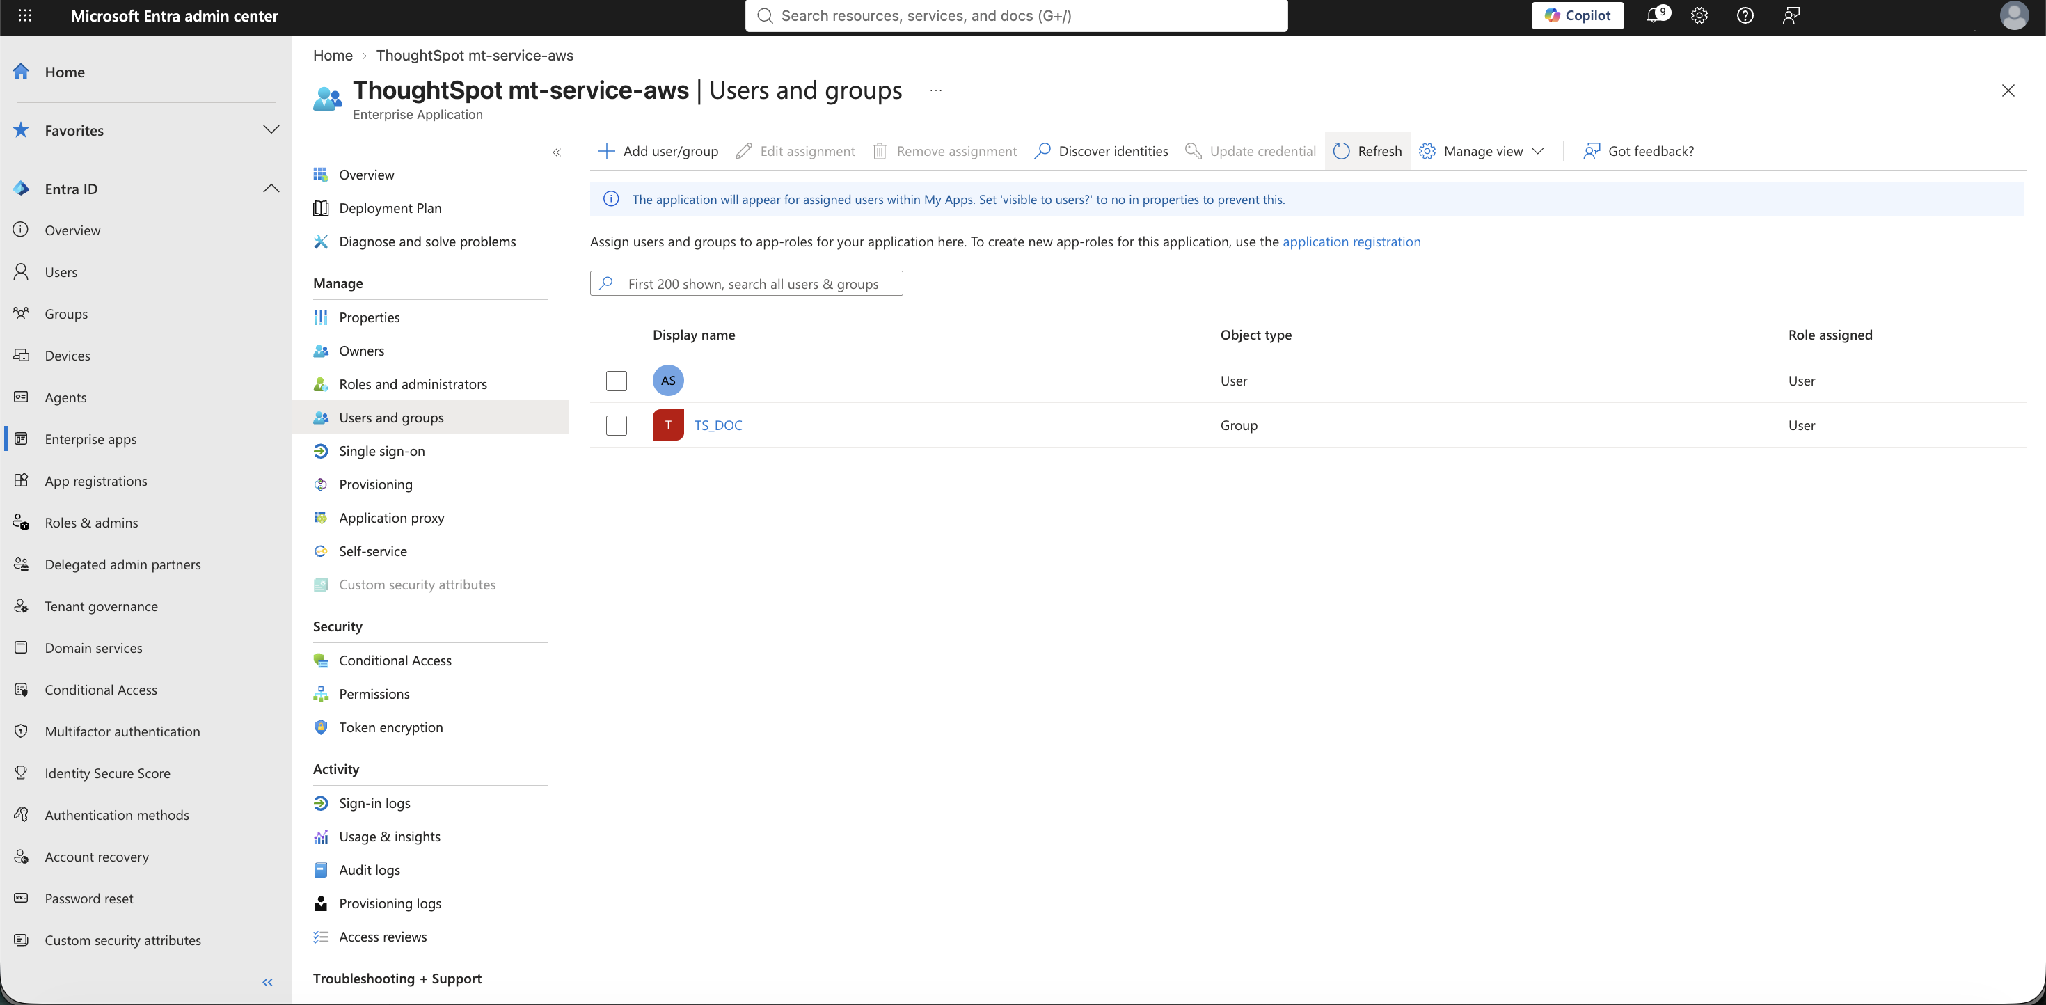This screenshot has width=2046, height=1005.
Task: Click the search users & groups field
Action: click(x=746, y=284)
